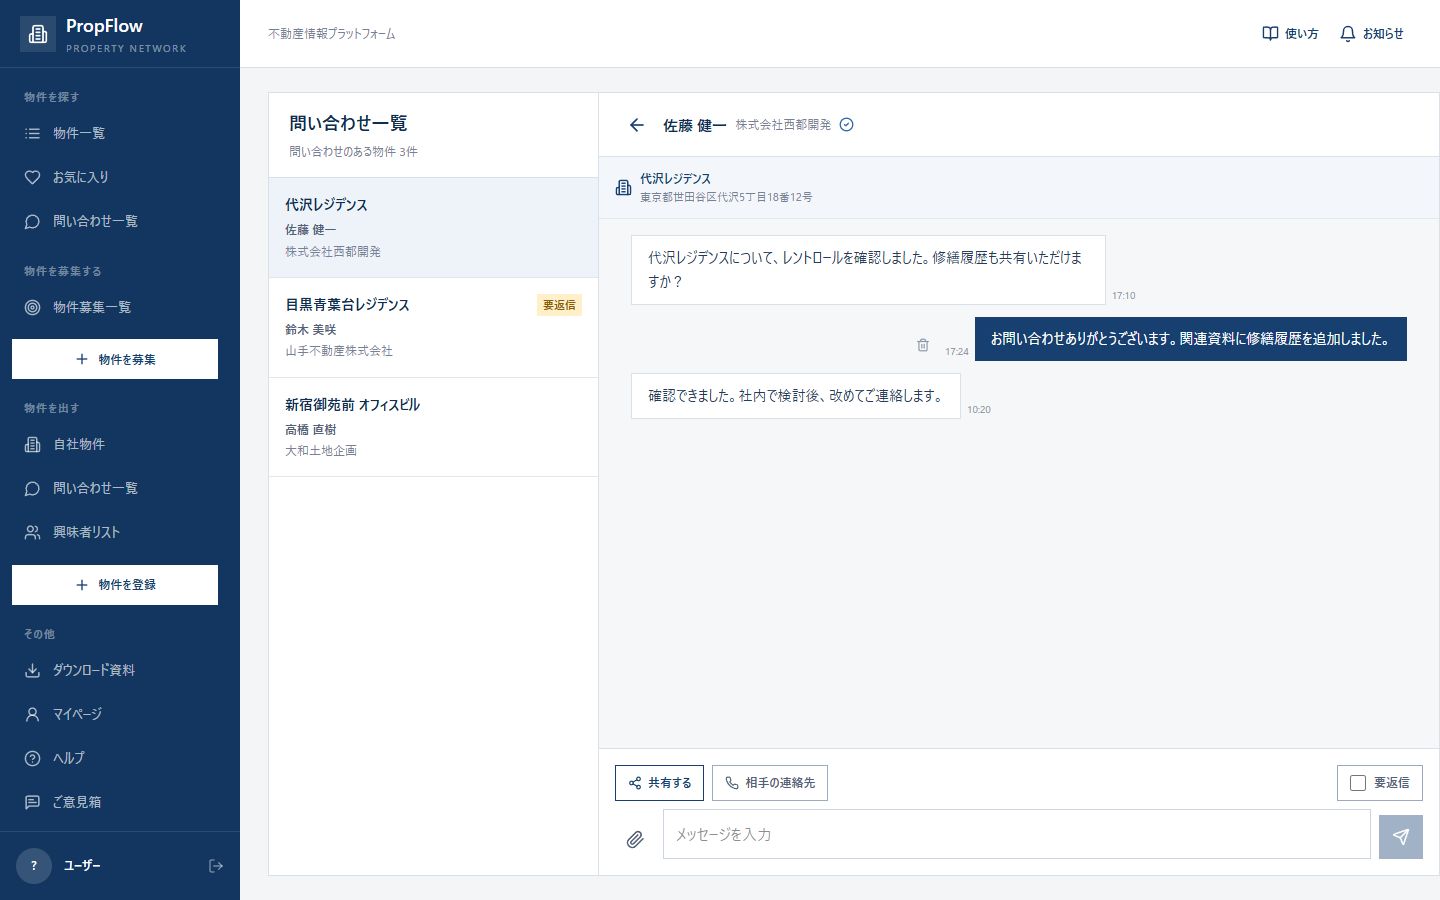The width and height of the screenshot is (1440, 900).
Task: Click the PropFlow building logo icon
Action: [38, 34]
